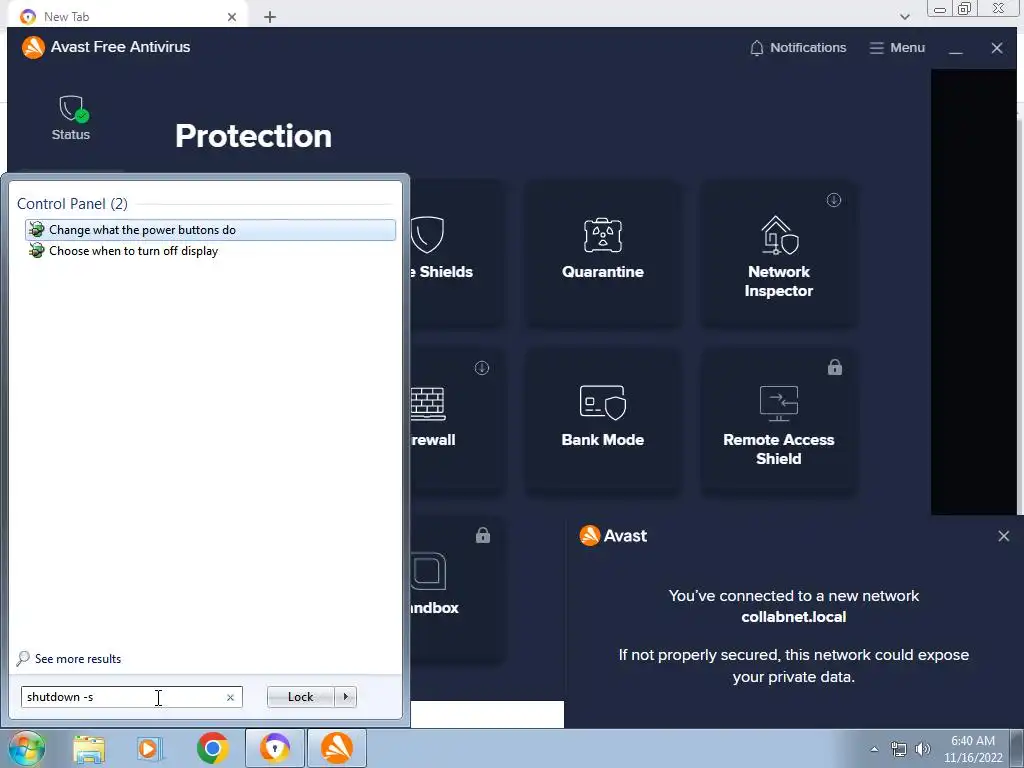Close the Avast new network popup
1024x768 pixels.
pos(1004,536)
